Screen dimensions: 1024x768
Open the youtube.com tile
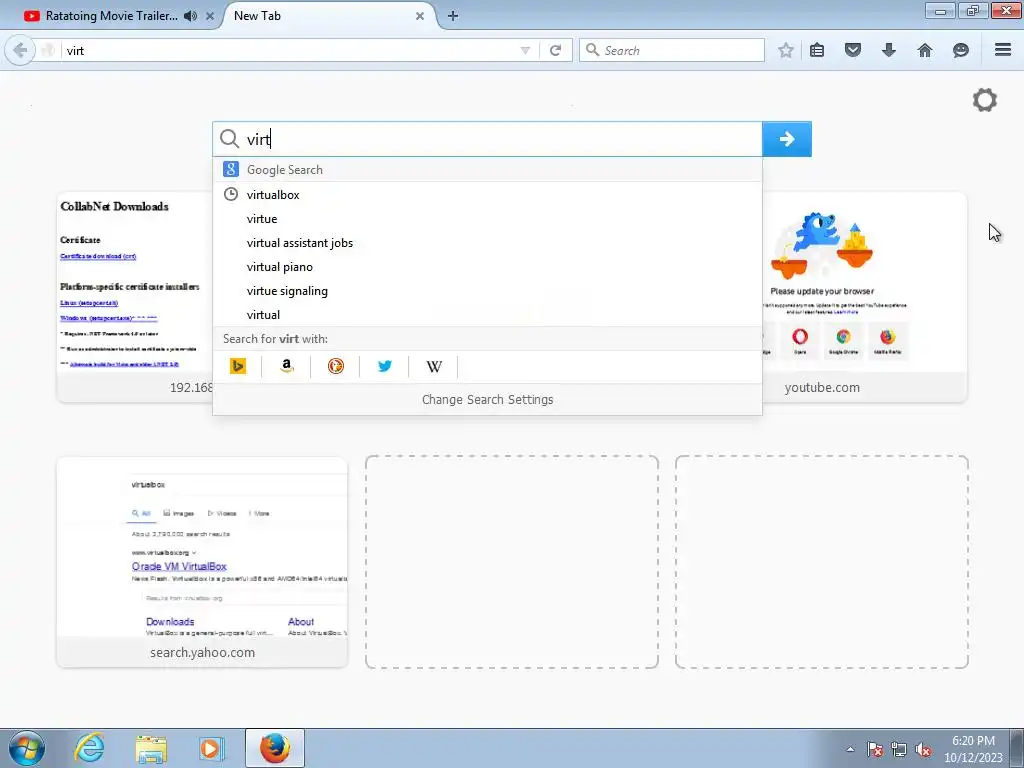[x=865, y=297]
